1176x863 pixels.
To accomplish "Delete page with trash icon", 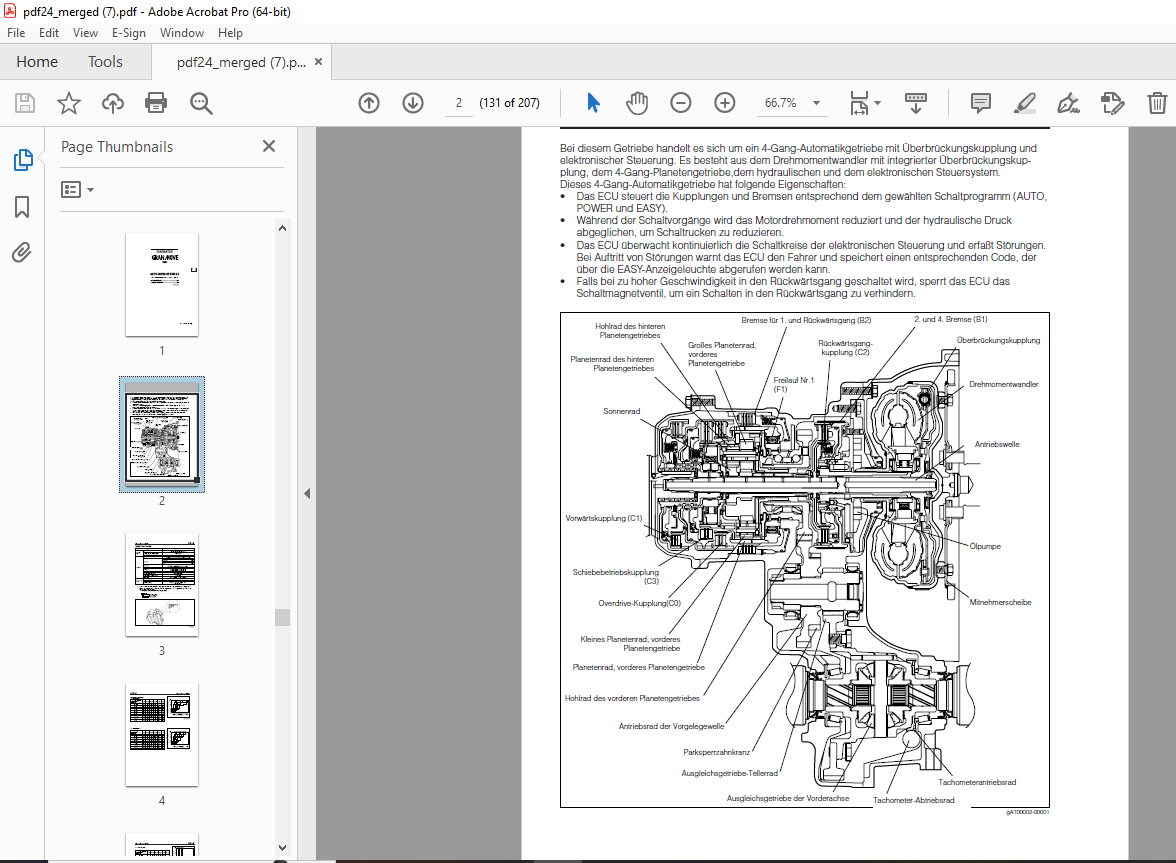I will (1156, 103).
